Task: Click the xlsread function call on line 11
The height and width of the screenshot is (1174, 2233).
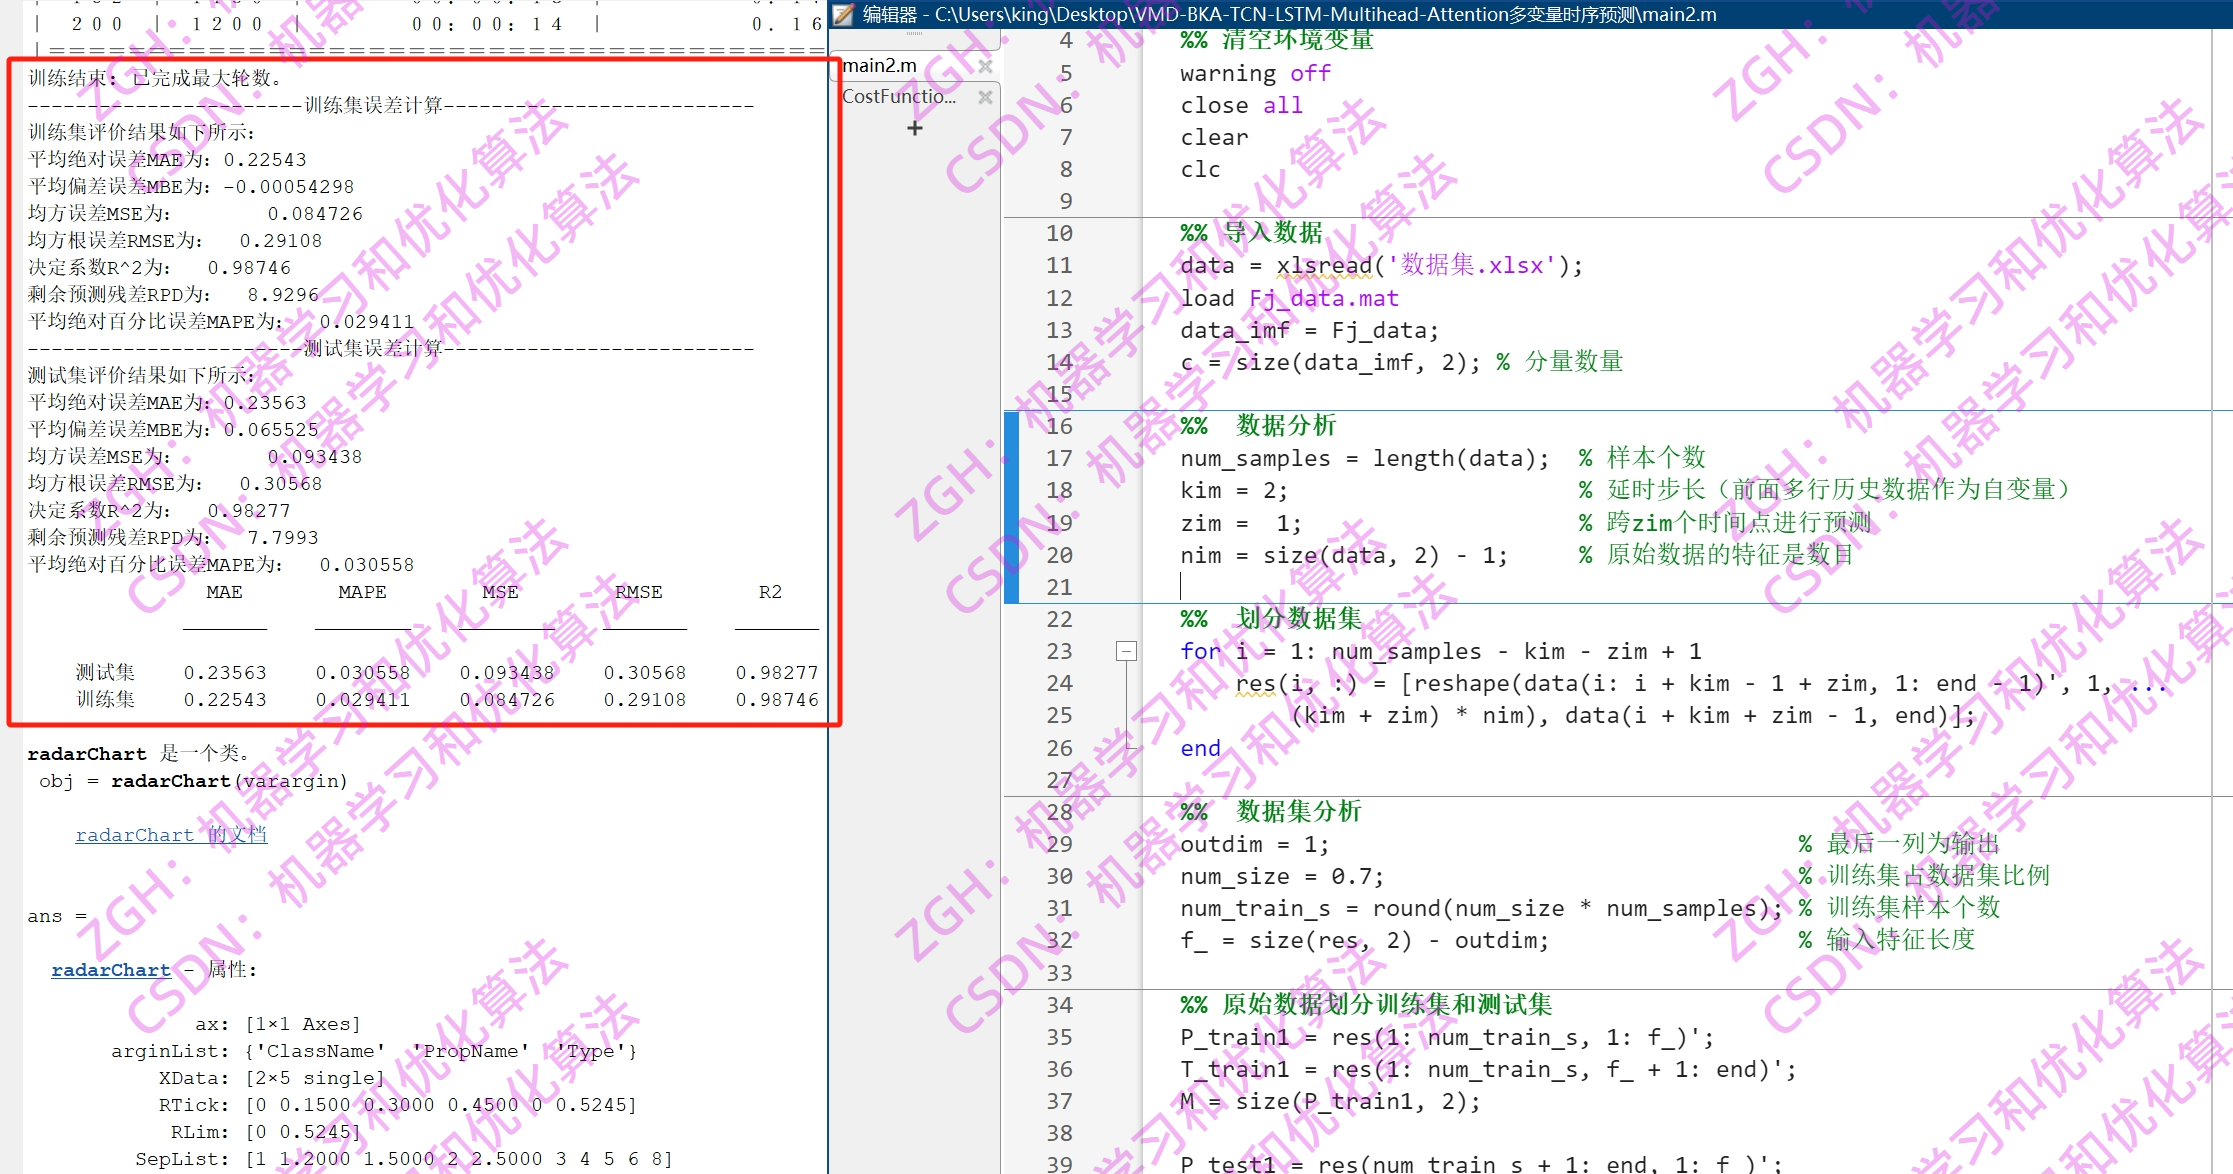Action: pyautogui.click(x=1323, y=266)
